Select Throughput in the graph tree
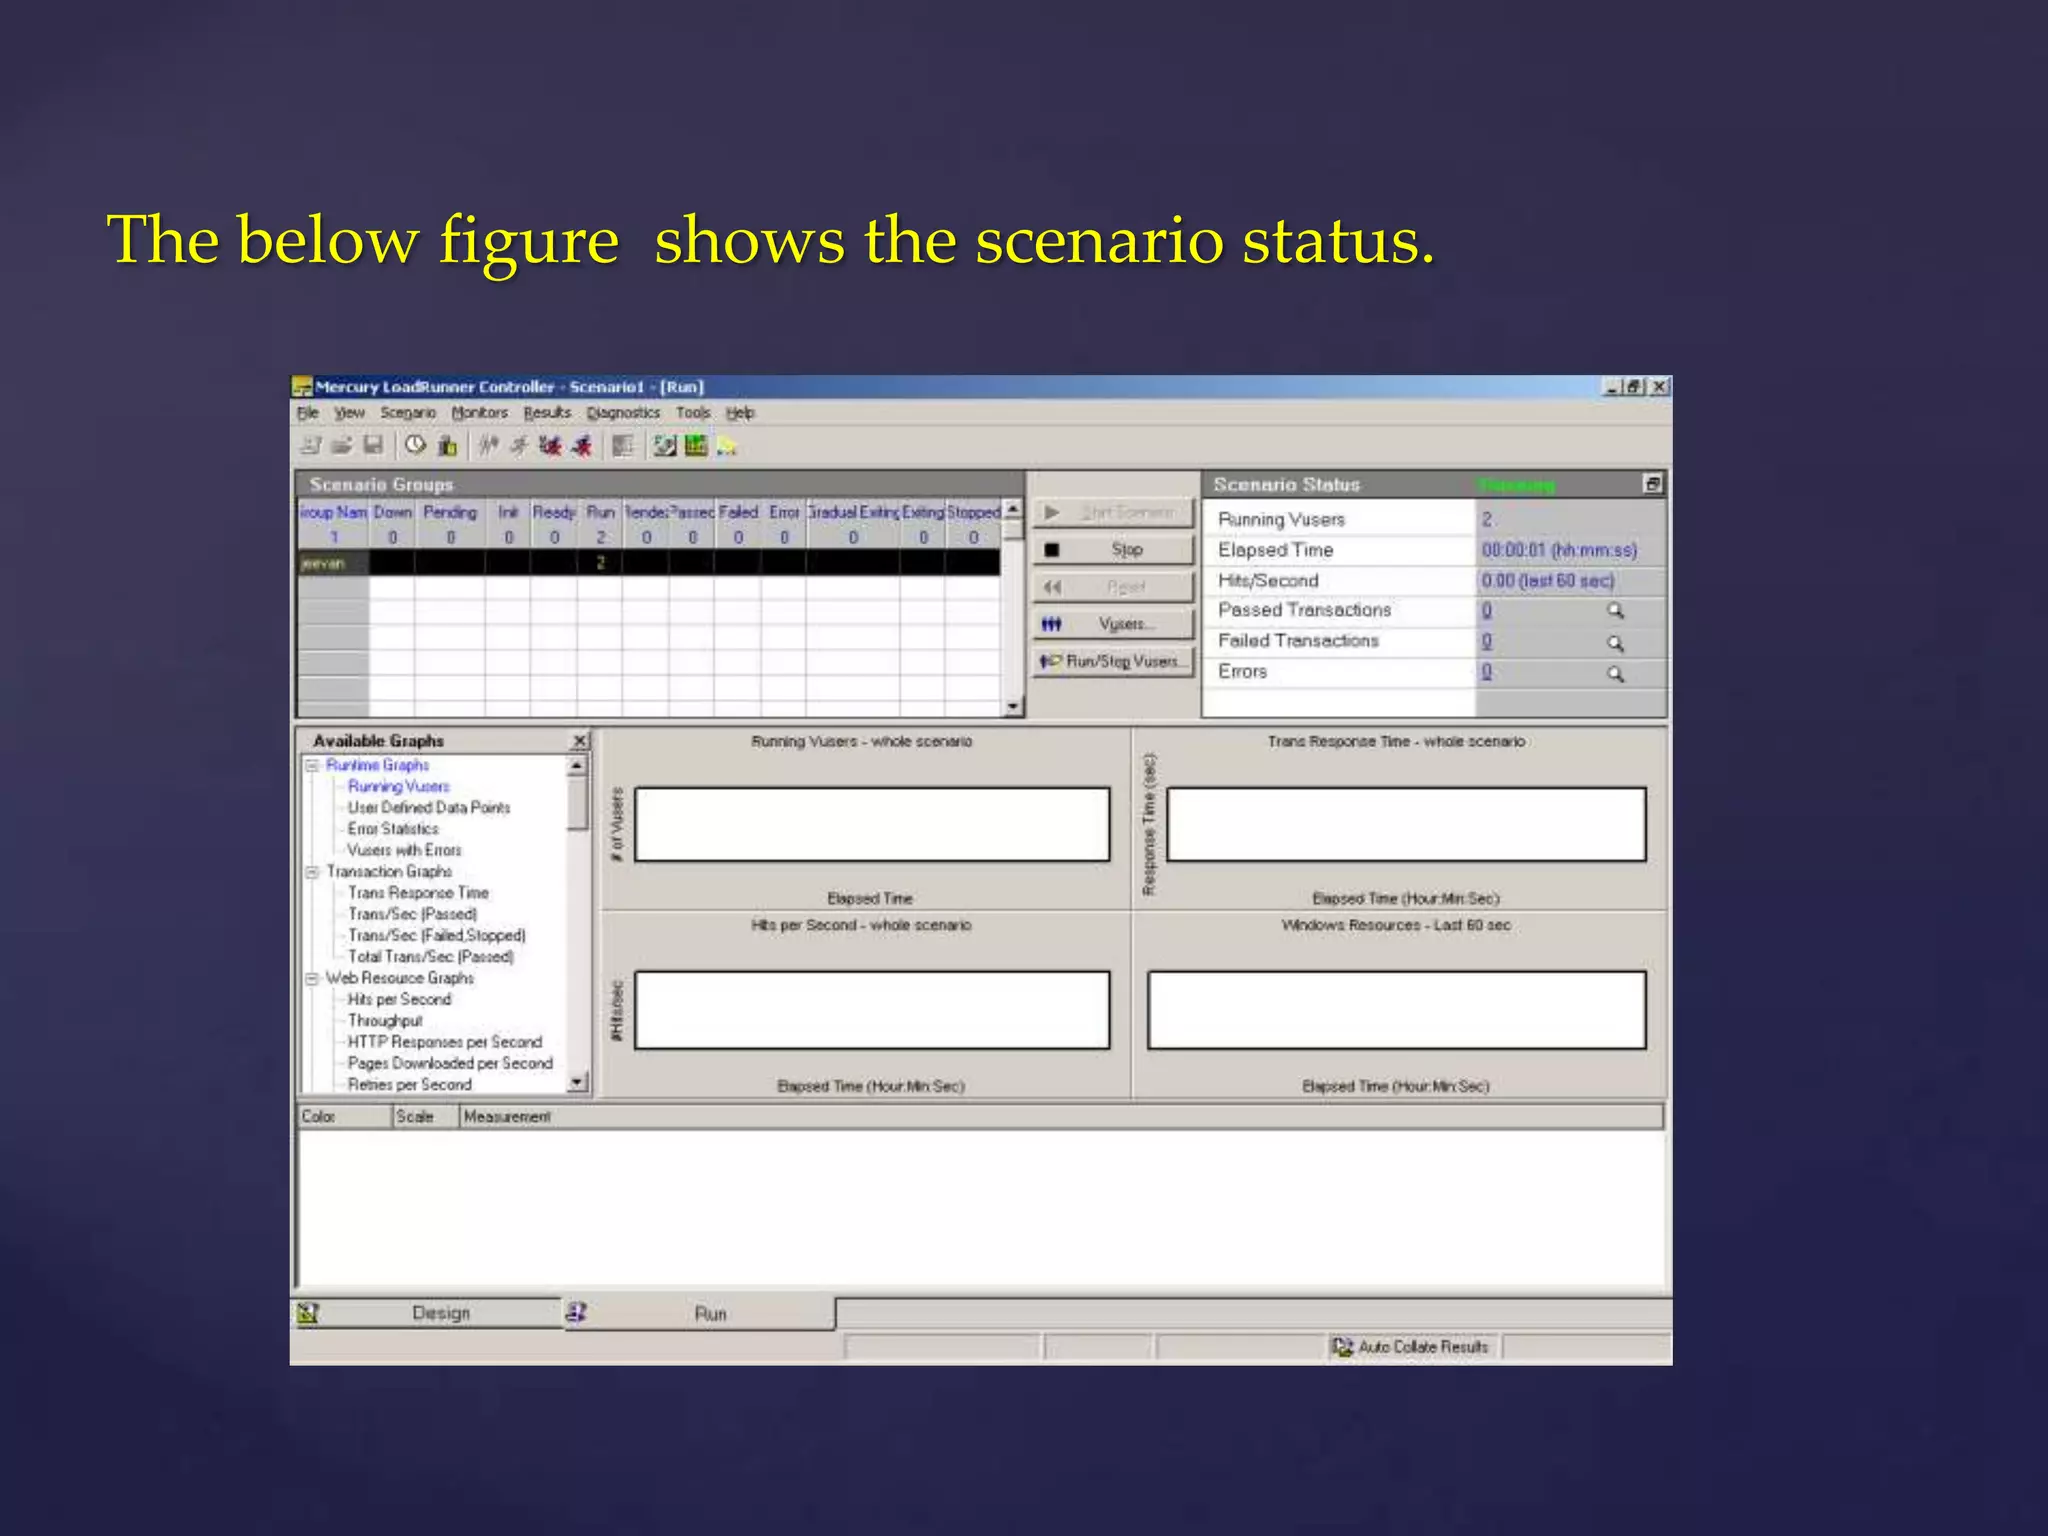This screenshot has height=1536, width=2048. [x=385, y=1021]
